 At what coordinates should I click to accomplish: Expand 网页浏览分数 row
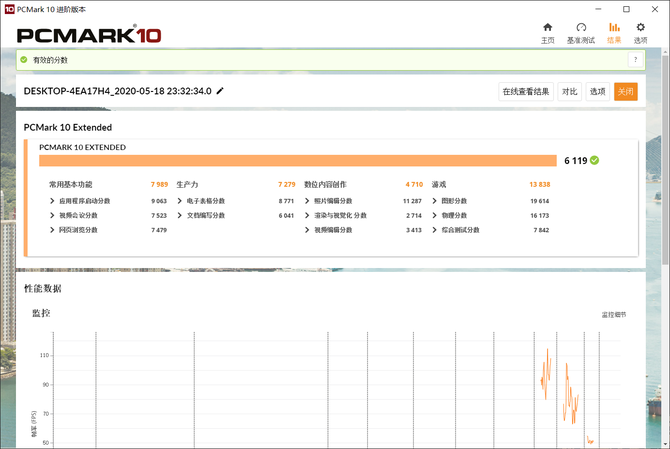(x=52, y=230)
